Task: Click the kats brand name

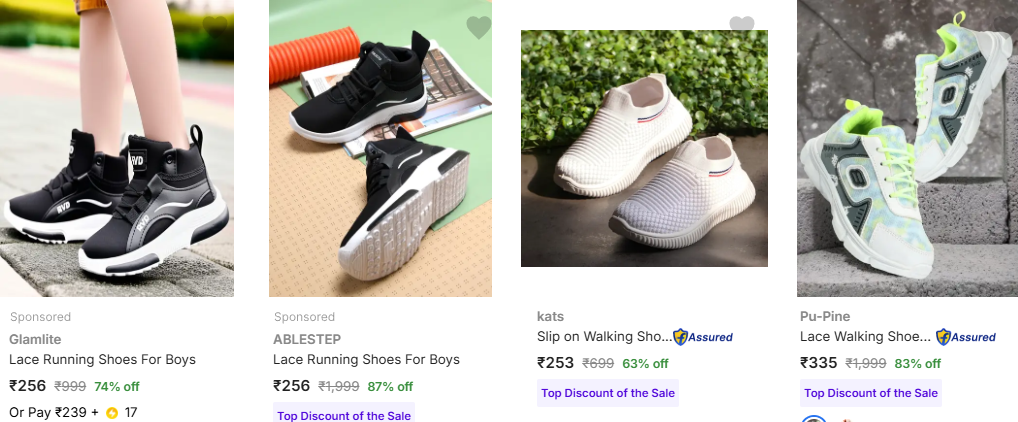Action: 550,316
